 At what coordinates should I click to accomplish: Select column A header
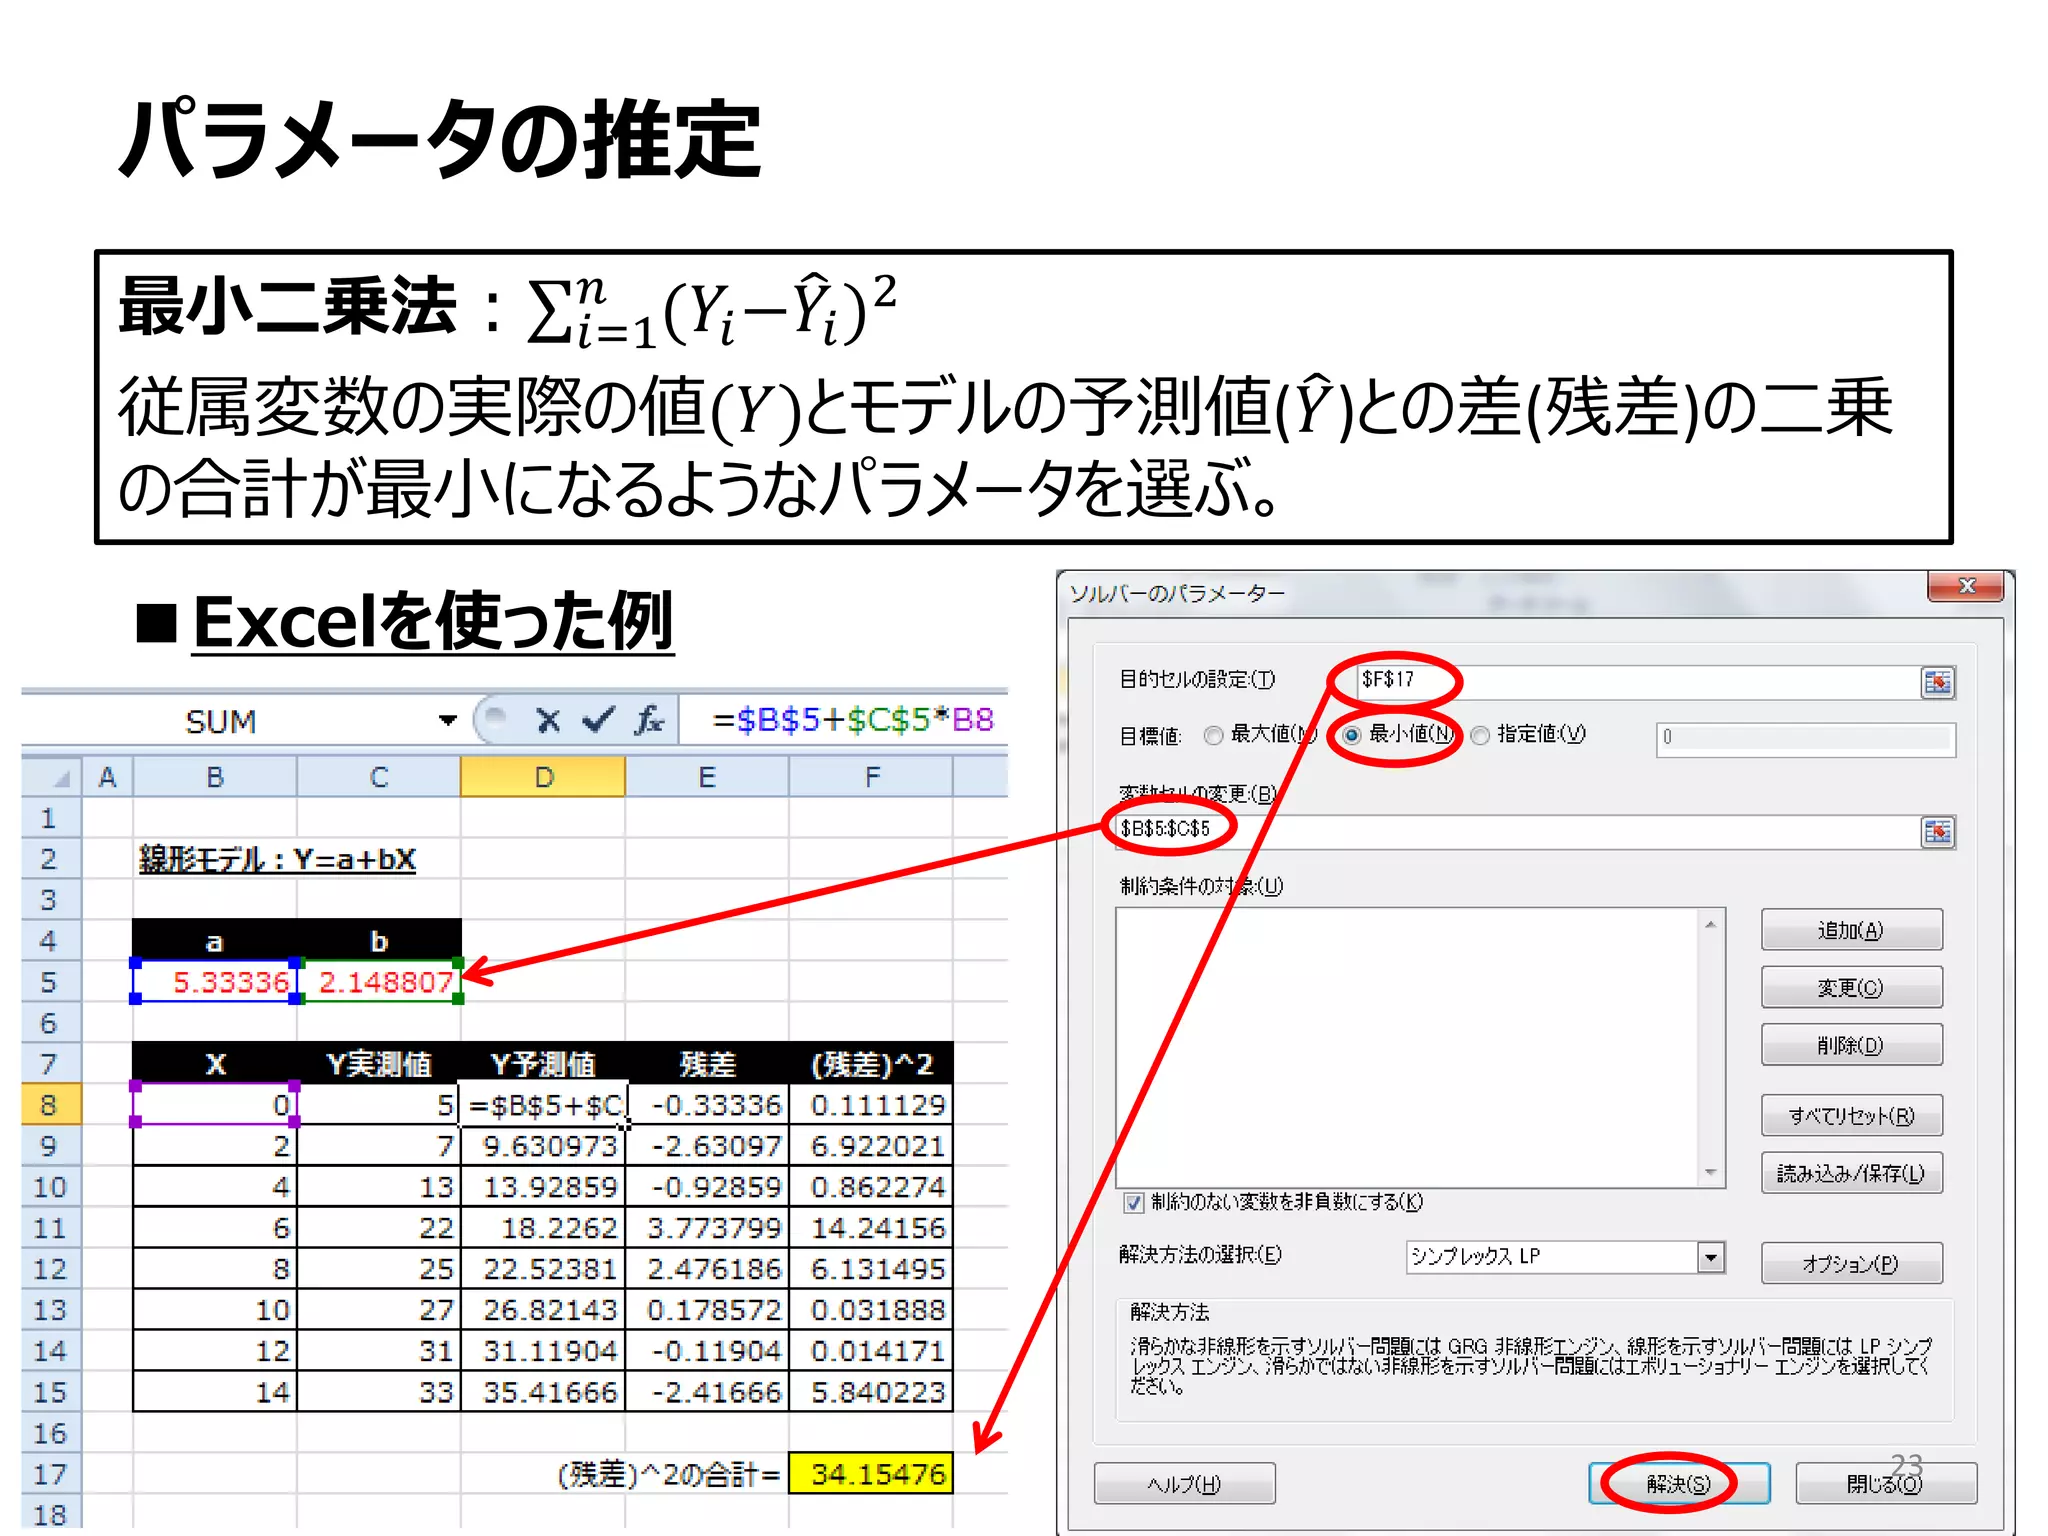coord(107,777)
